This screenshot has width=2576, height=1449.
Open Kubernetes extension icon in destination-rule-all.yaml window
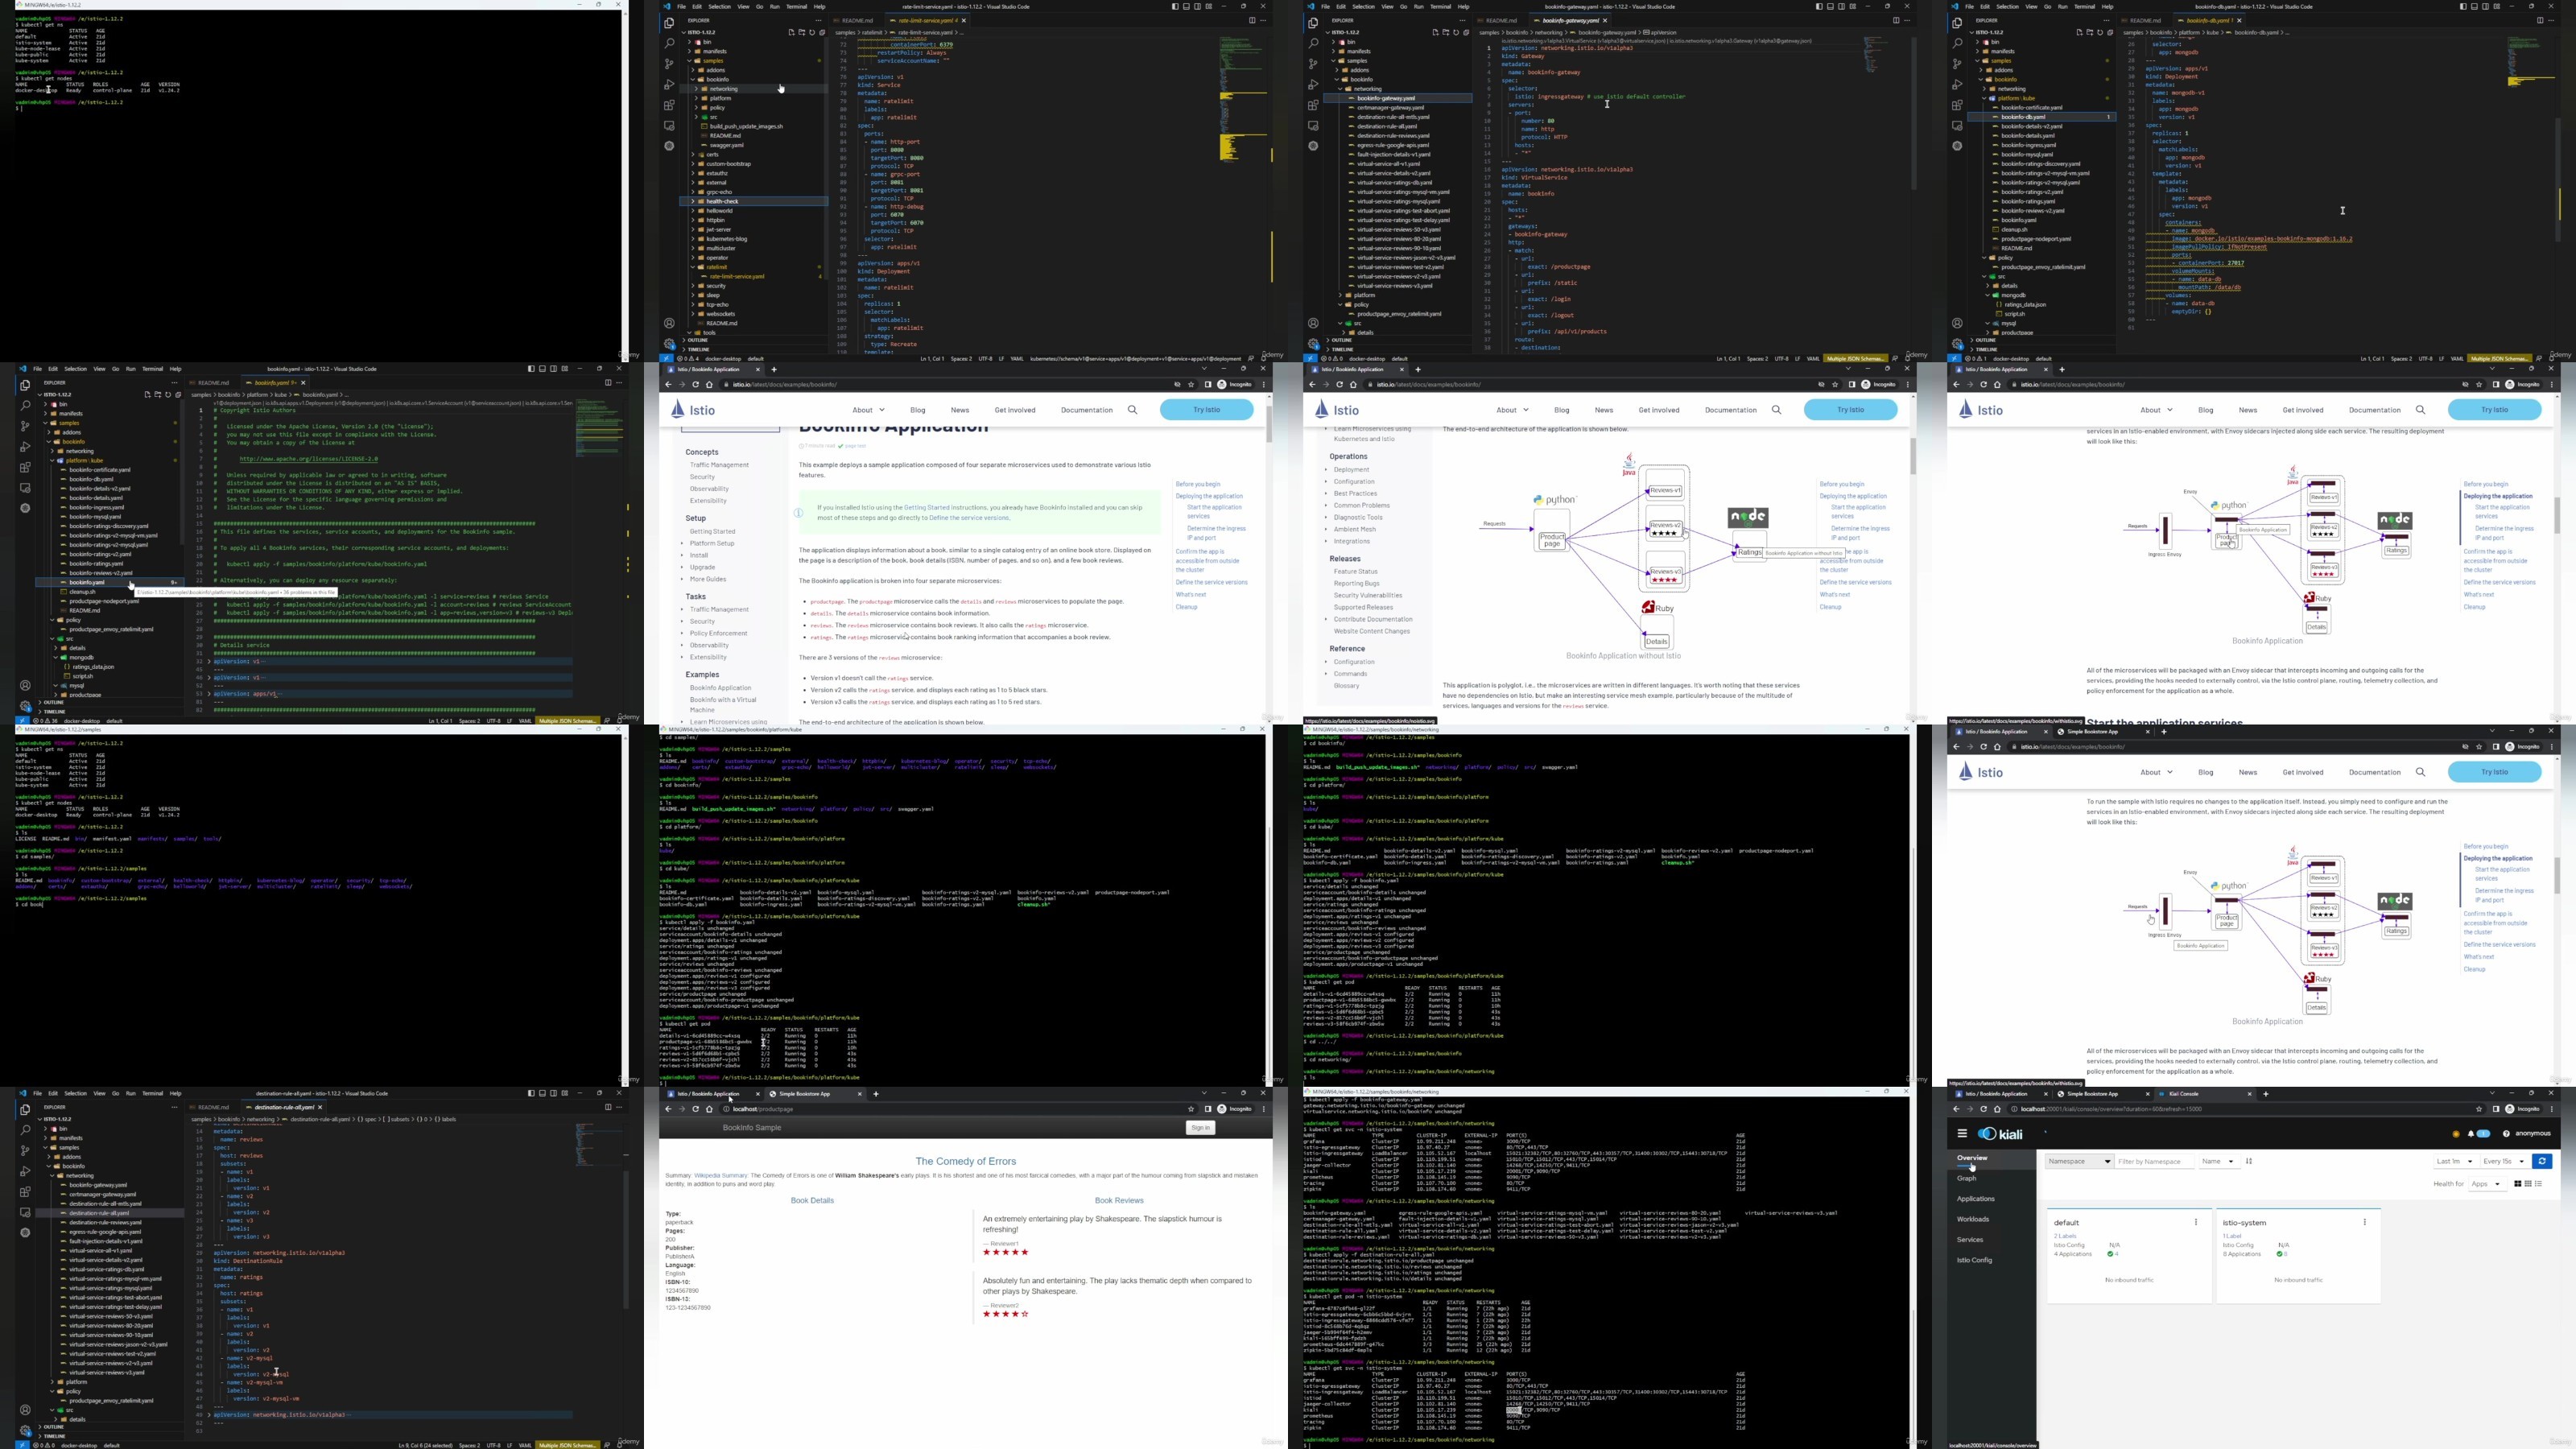25,1232
